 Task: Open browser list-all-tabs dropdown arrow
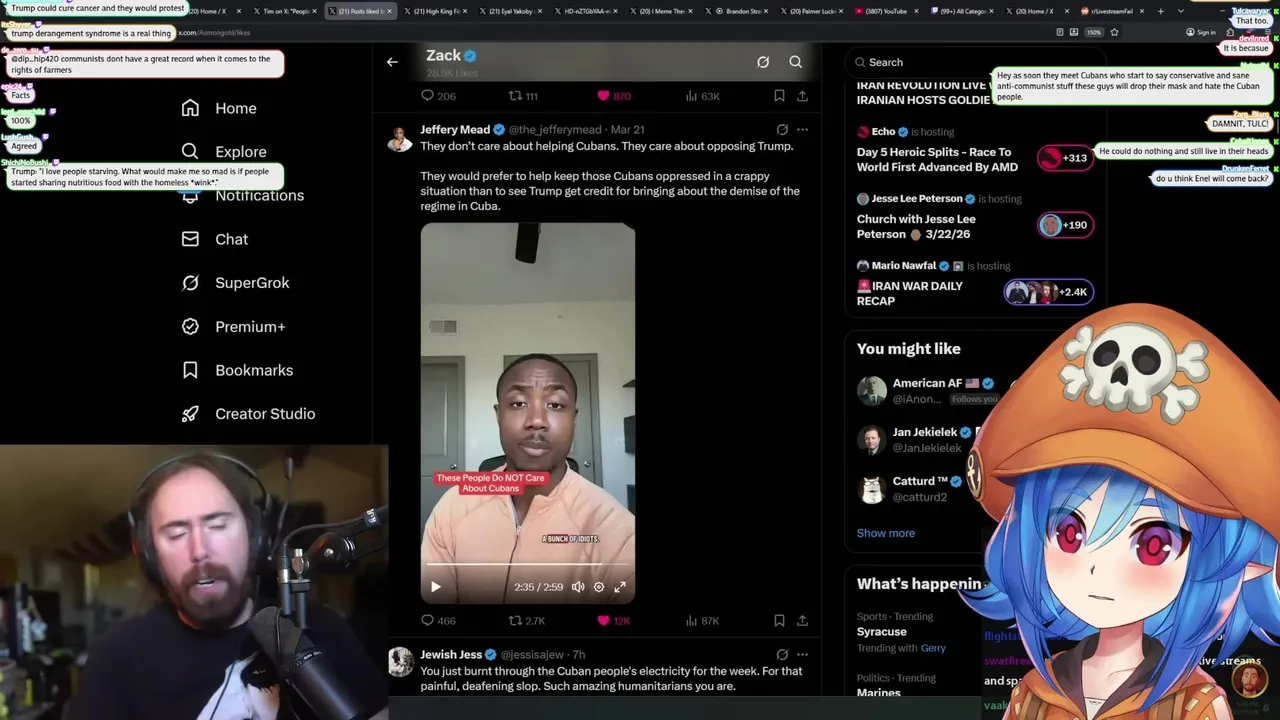(x=1180, y=11)
